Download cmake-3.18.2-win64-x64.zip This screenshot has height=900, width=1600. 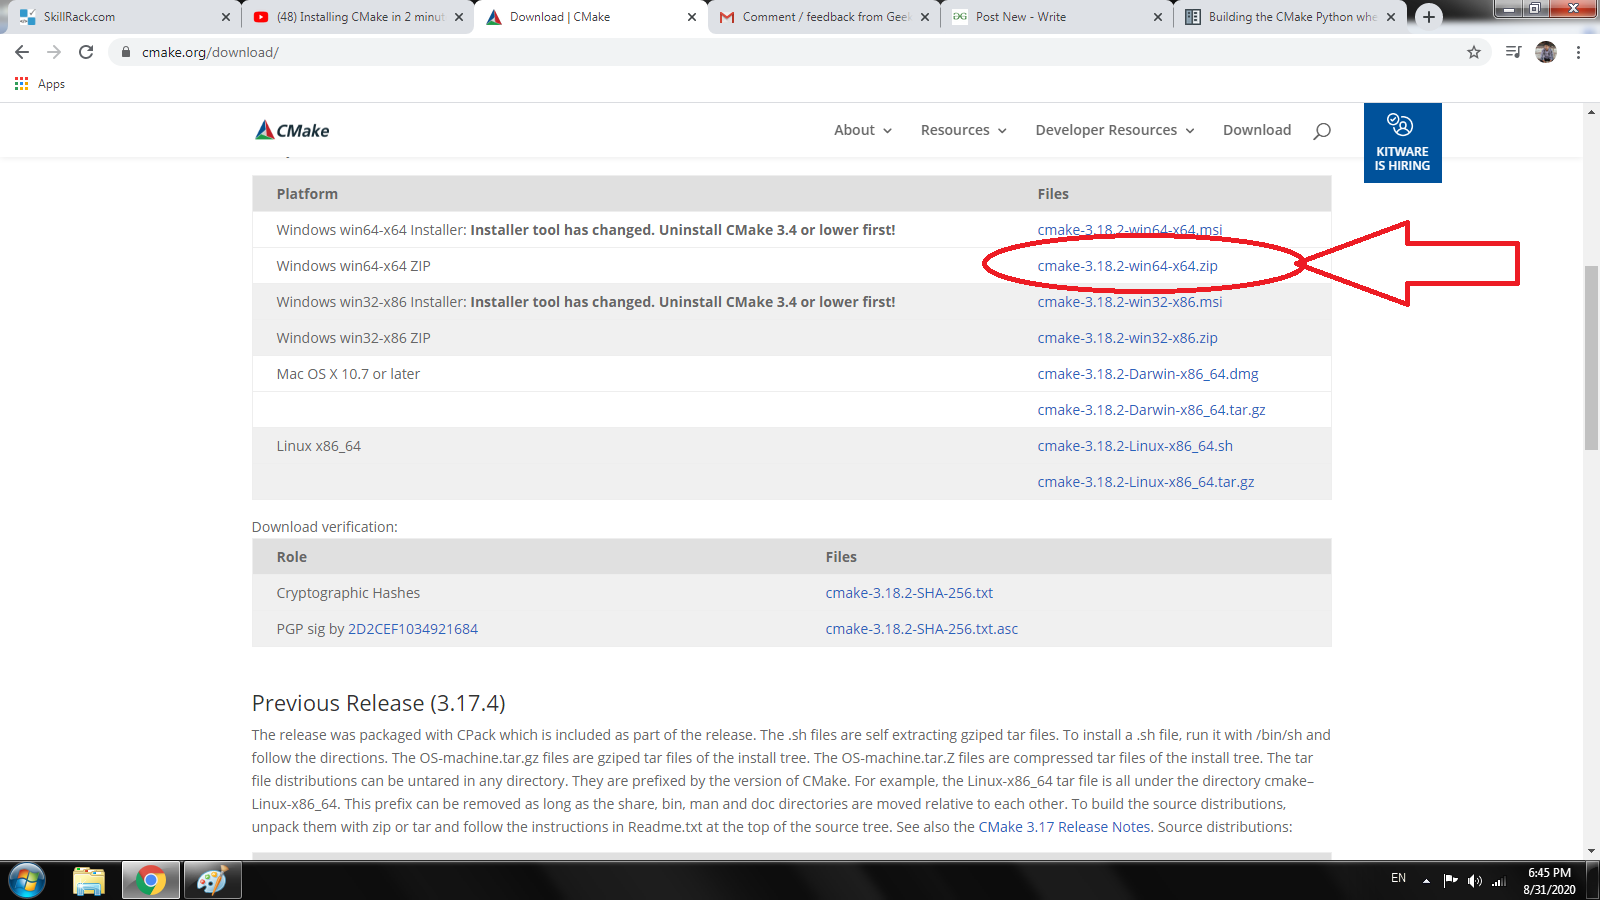(1128, 266)
